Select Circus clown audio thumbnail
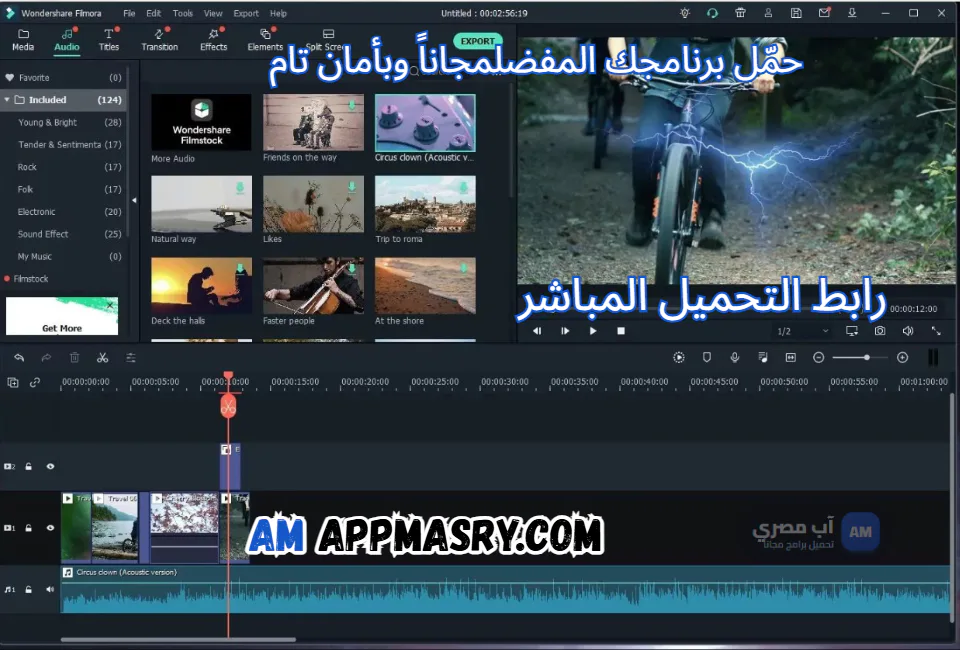Viewport: 960px width, 650px height. 425,122
